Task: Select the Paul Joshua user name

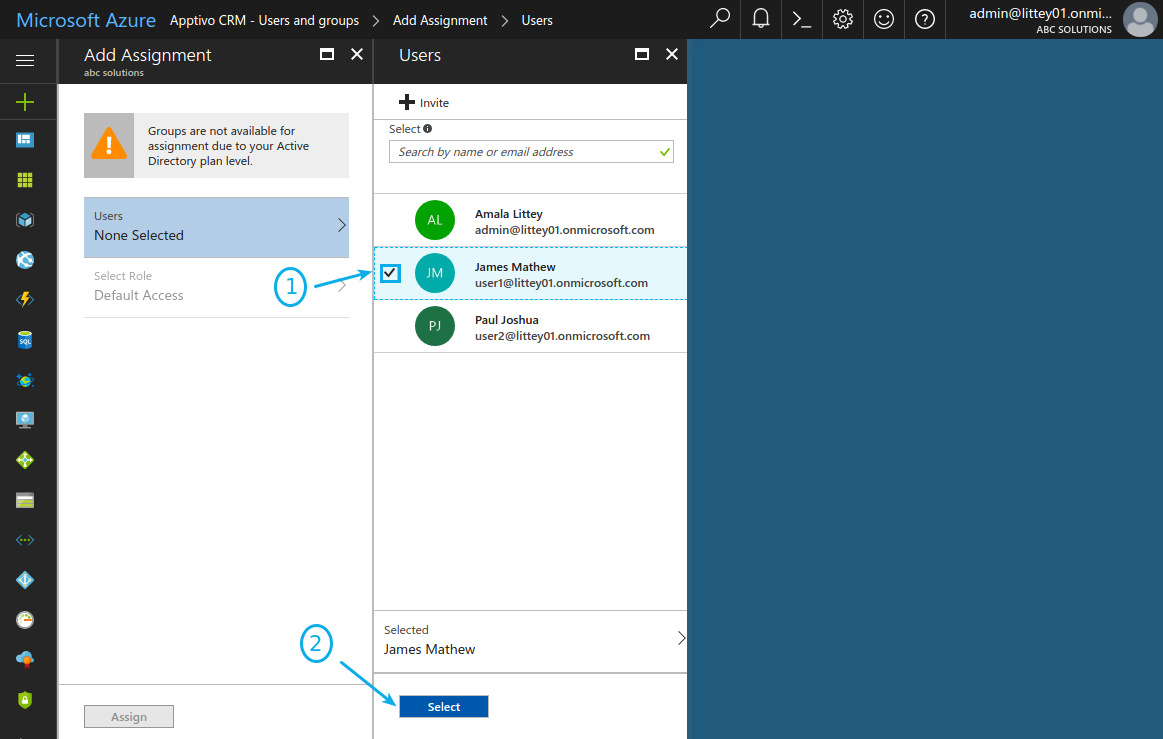Action: pos(507,320)
